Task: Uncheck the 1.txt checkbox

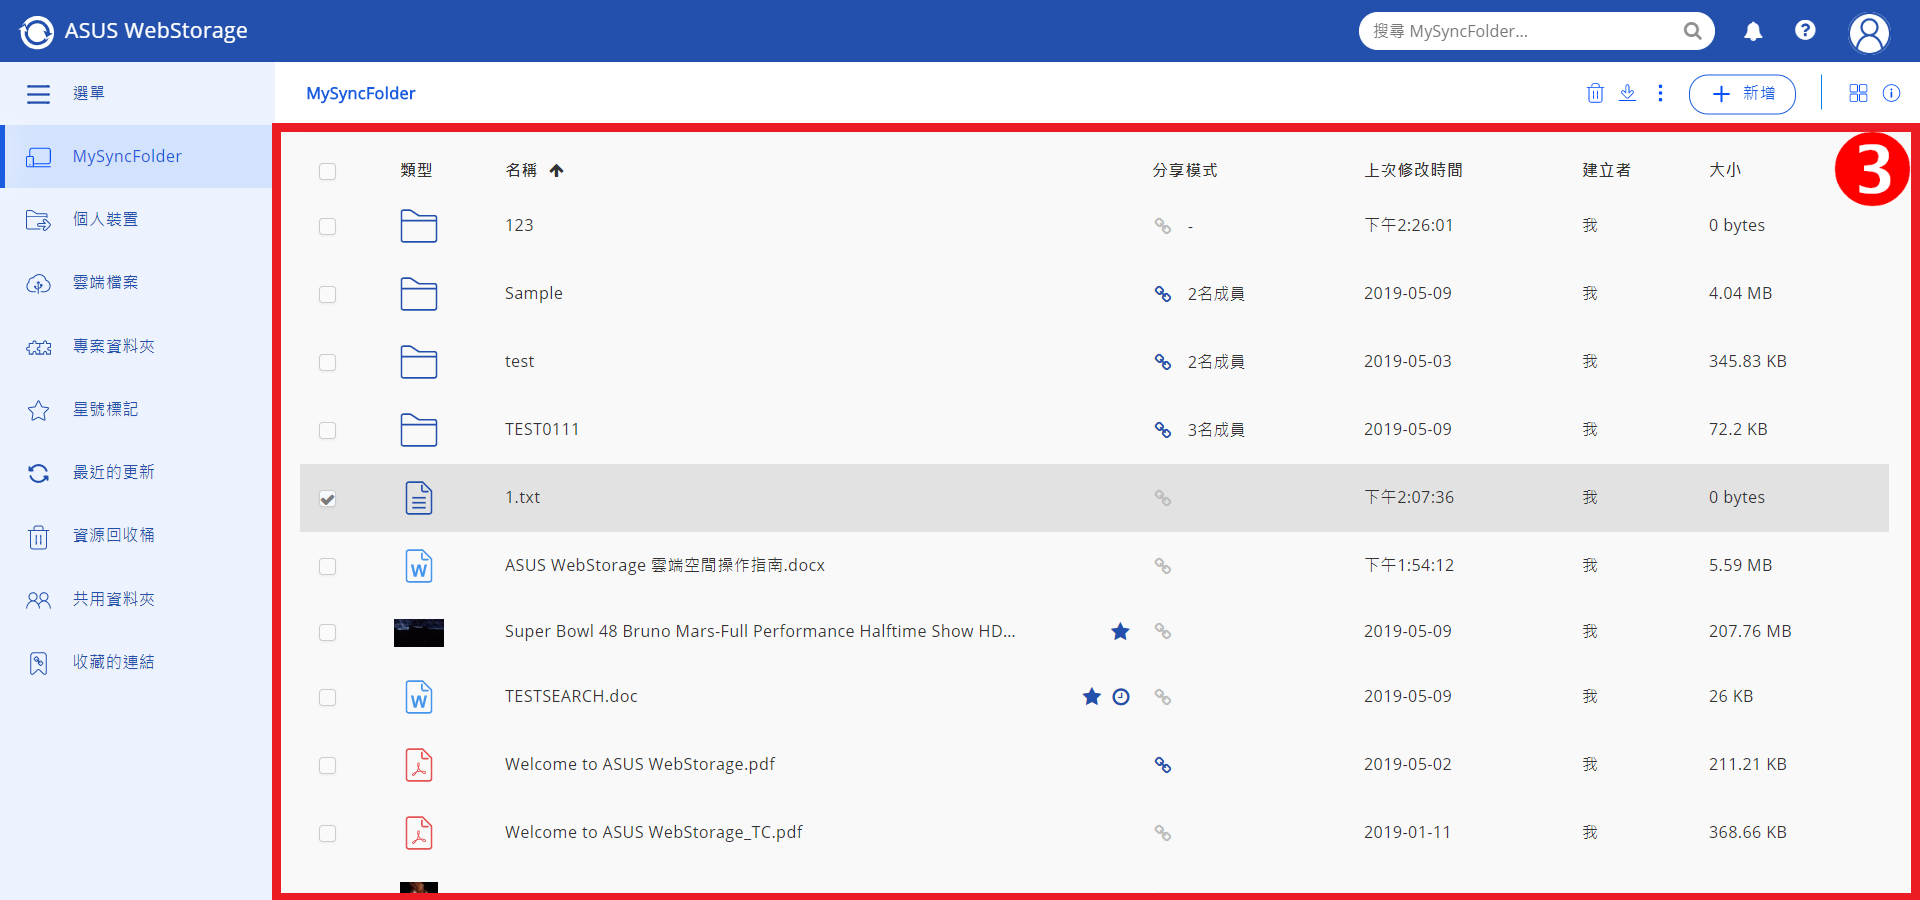Action: tap(327, 499)
